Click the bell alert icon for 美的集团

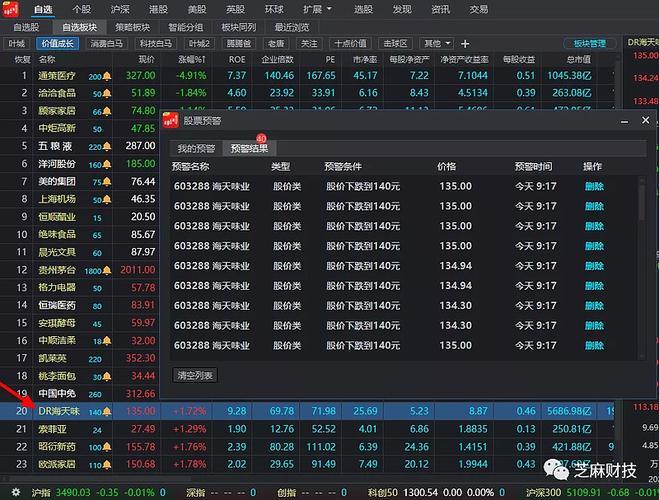(x=107, y=182)
